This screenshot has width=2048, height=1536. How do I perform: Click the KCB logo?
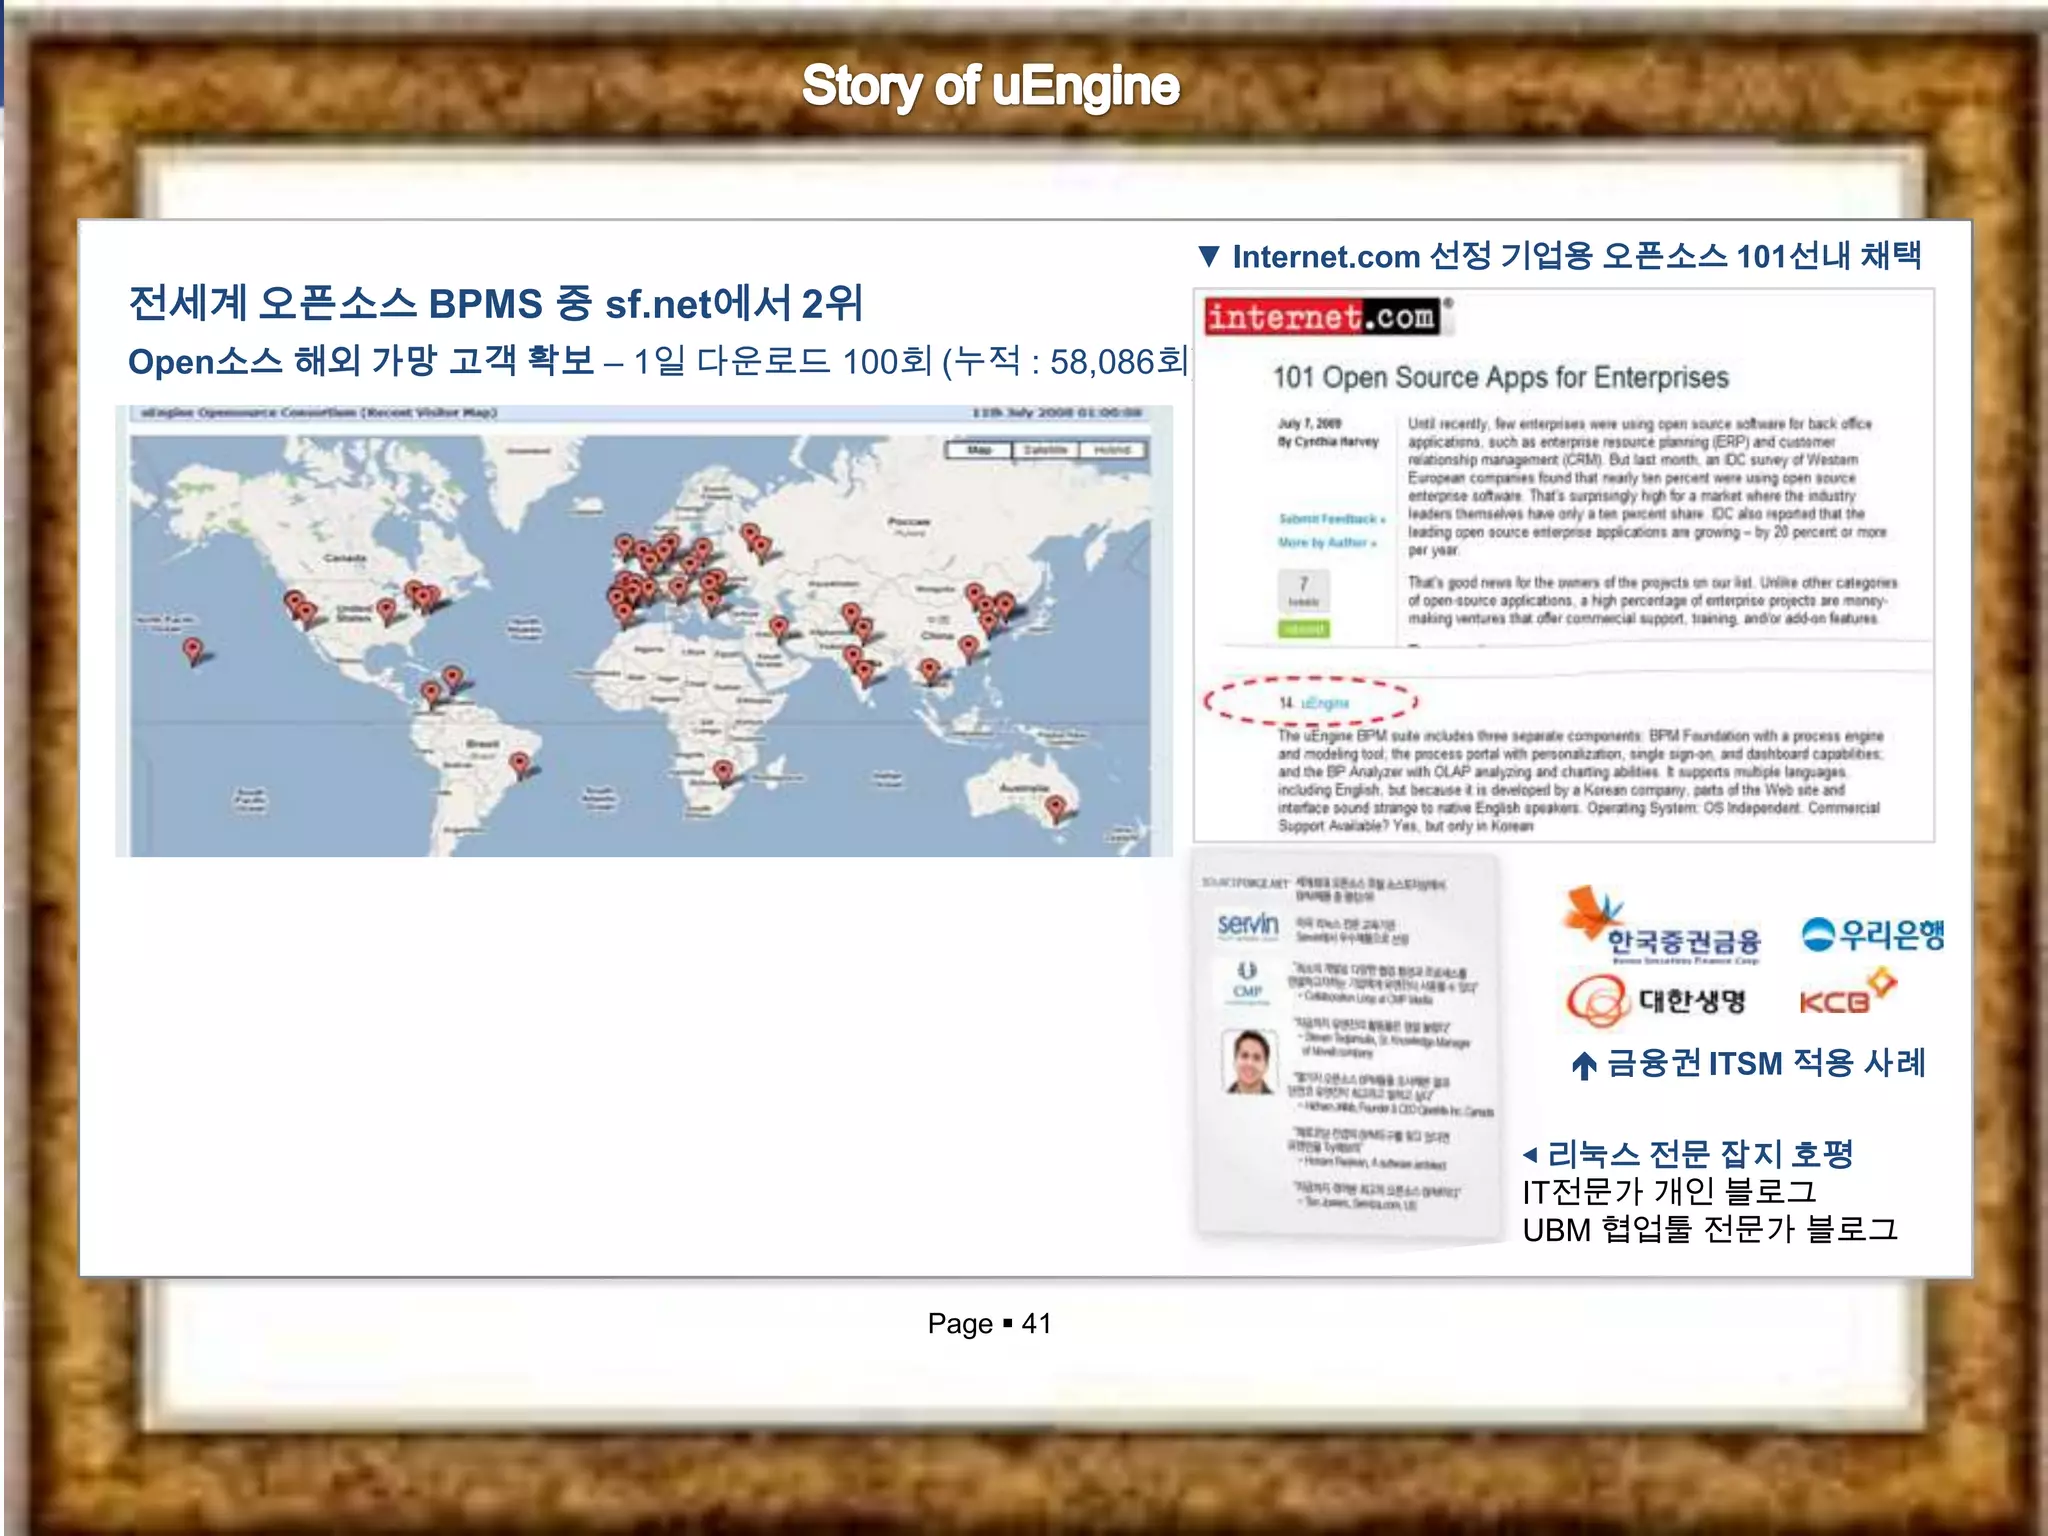(x=1848, y=992)
